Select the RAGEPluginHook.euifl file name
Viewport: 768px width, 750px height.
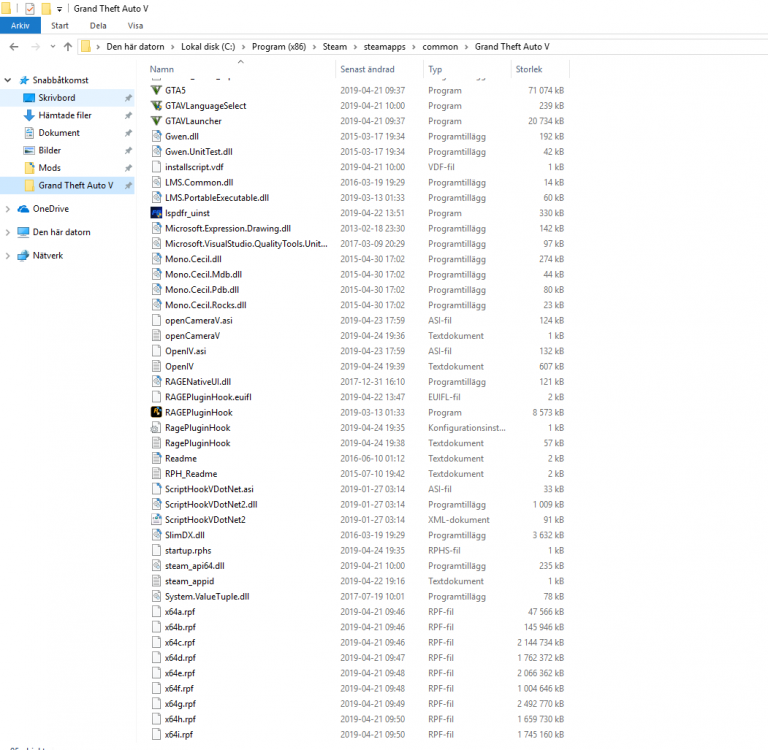click(x=208, y=397)
